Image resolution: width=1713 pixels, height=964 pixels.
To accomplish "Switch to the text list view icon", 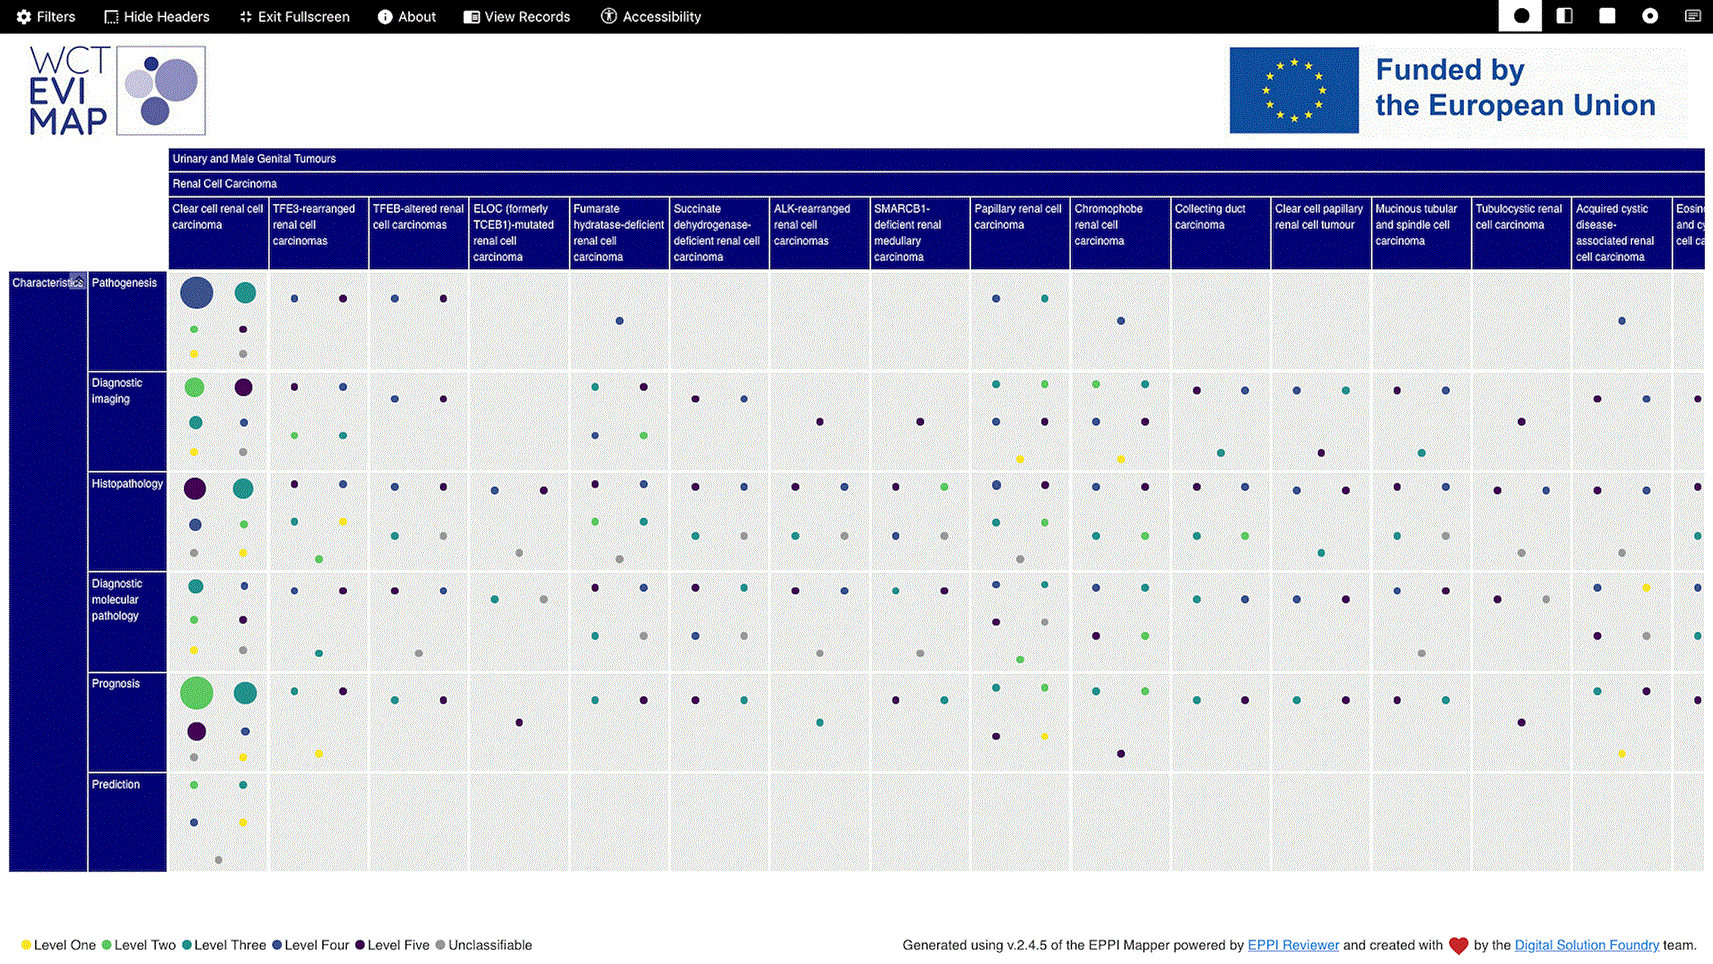I will click(1693, 16).
